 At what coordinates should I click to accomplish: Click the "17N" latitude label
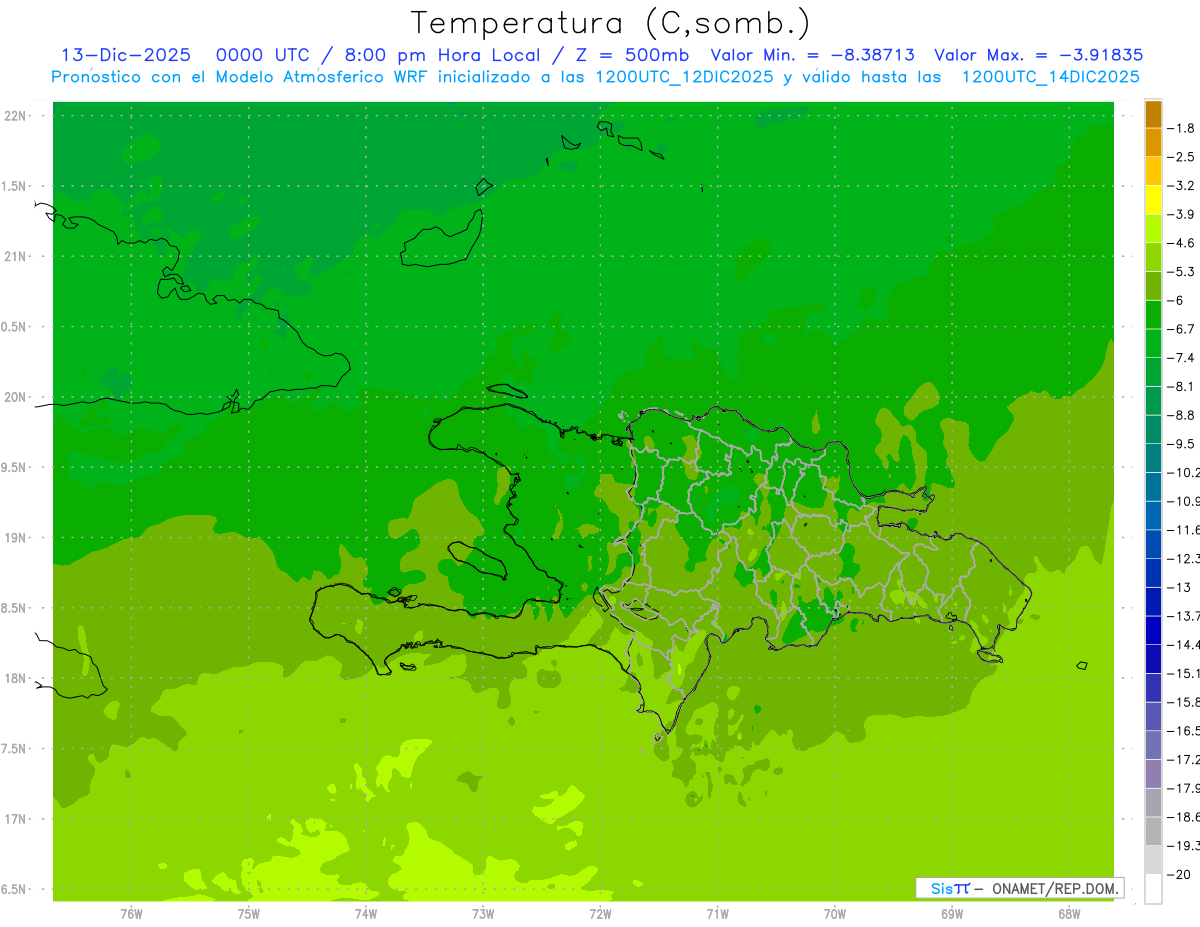pos(16,819)
